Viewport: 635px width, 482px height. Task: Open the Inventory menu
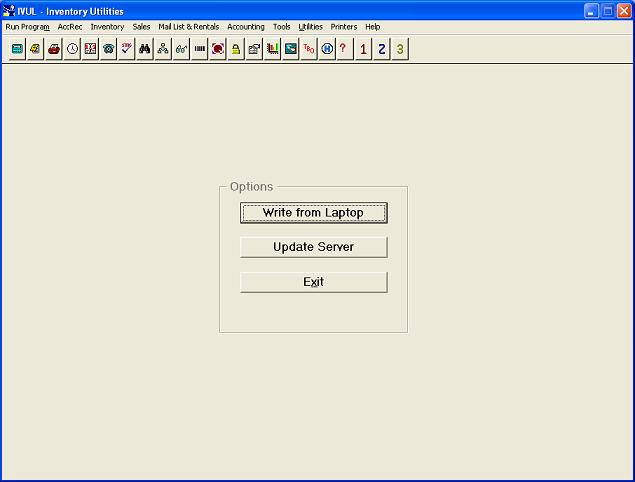[x=107, y=27]
